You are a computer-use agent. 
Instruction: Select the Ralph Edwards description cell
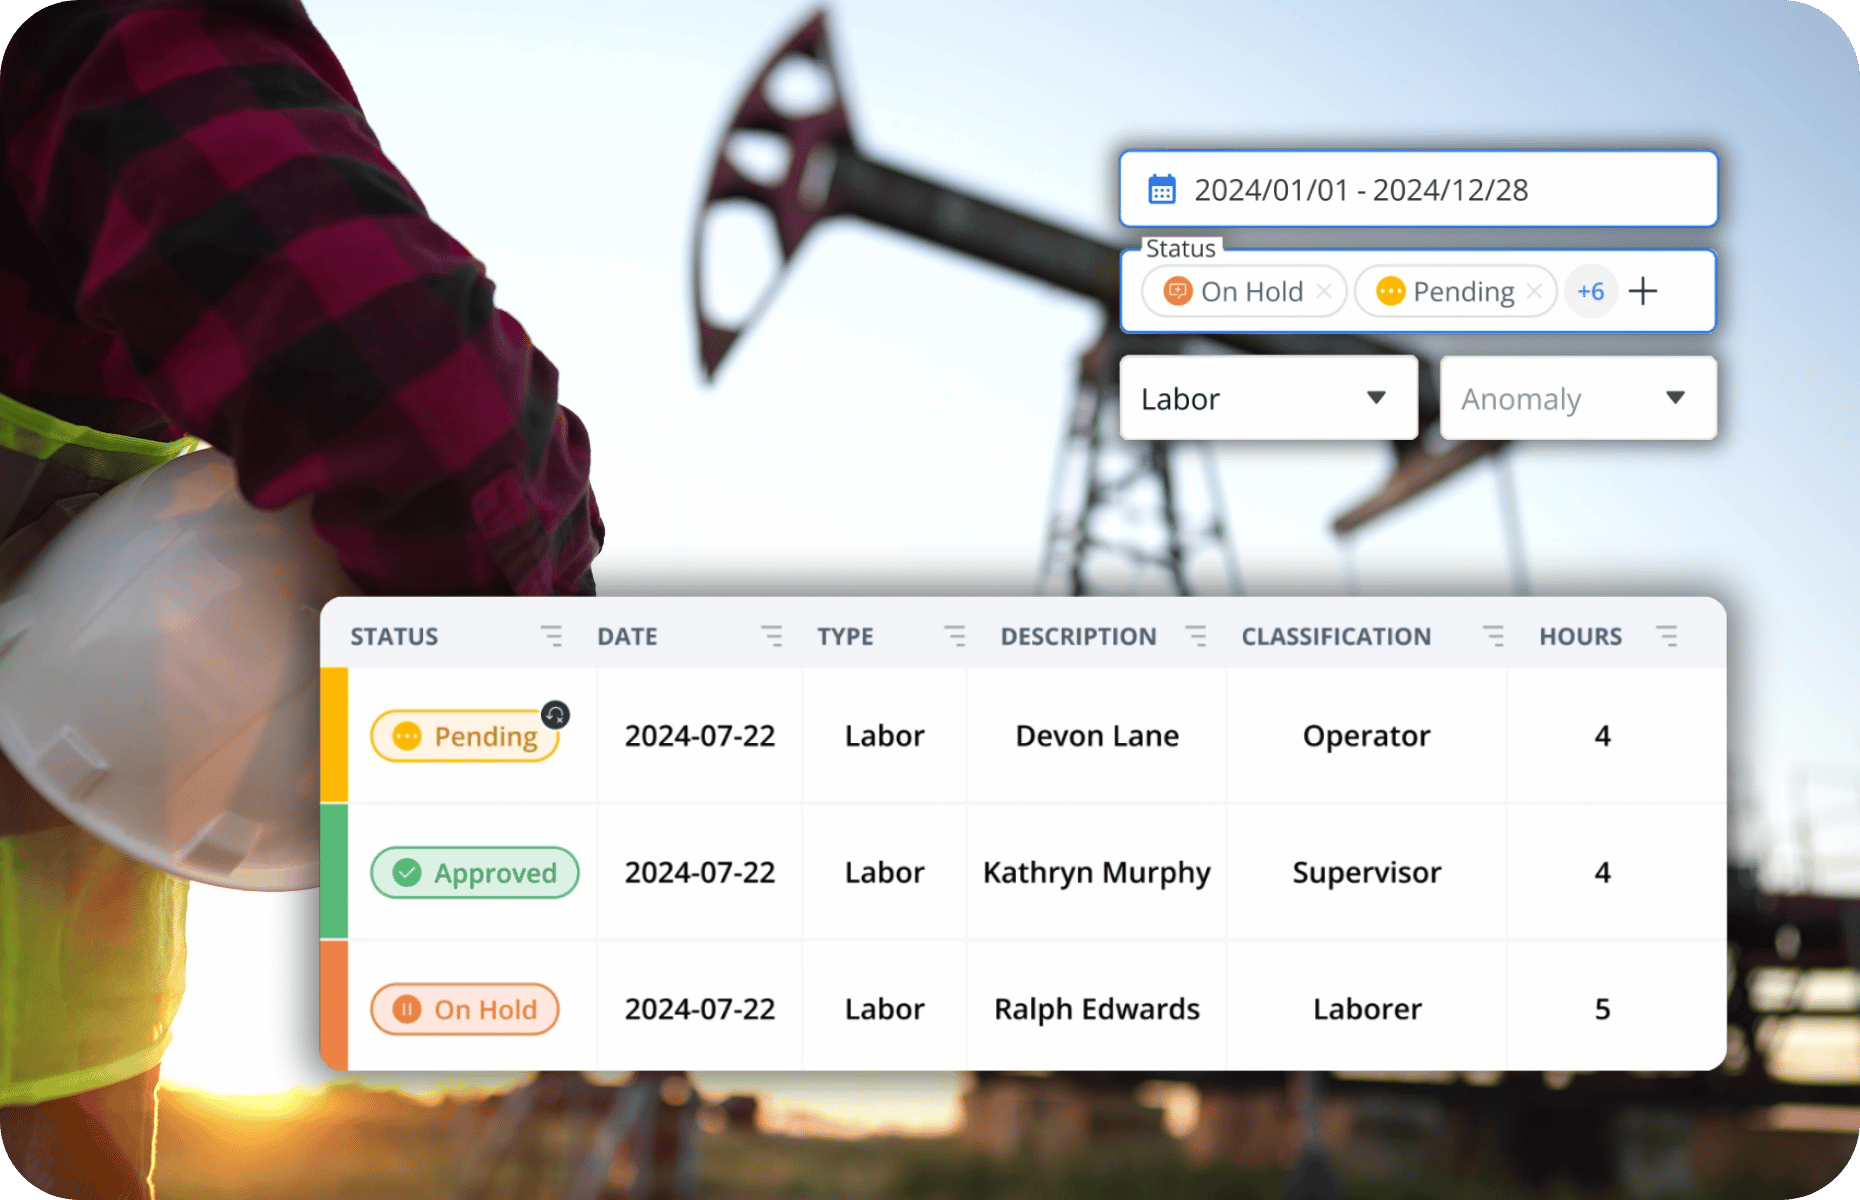coord(1096,1009)
